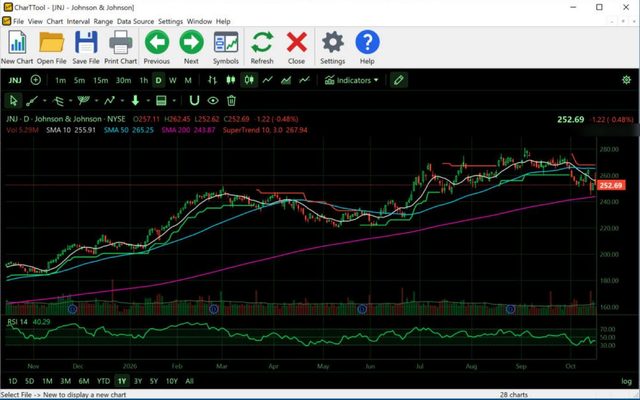Image resolution: width=640 pixels, height=400 pixels.
Task: Open the Interval menu
Action: [x=78, y=21]
